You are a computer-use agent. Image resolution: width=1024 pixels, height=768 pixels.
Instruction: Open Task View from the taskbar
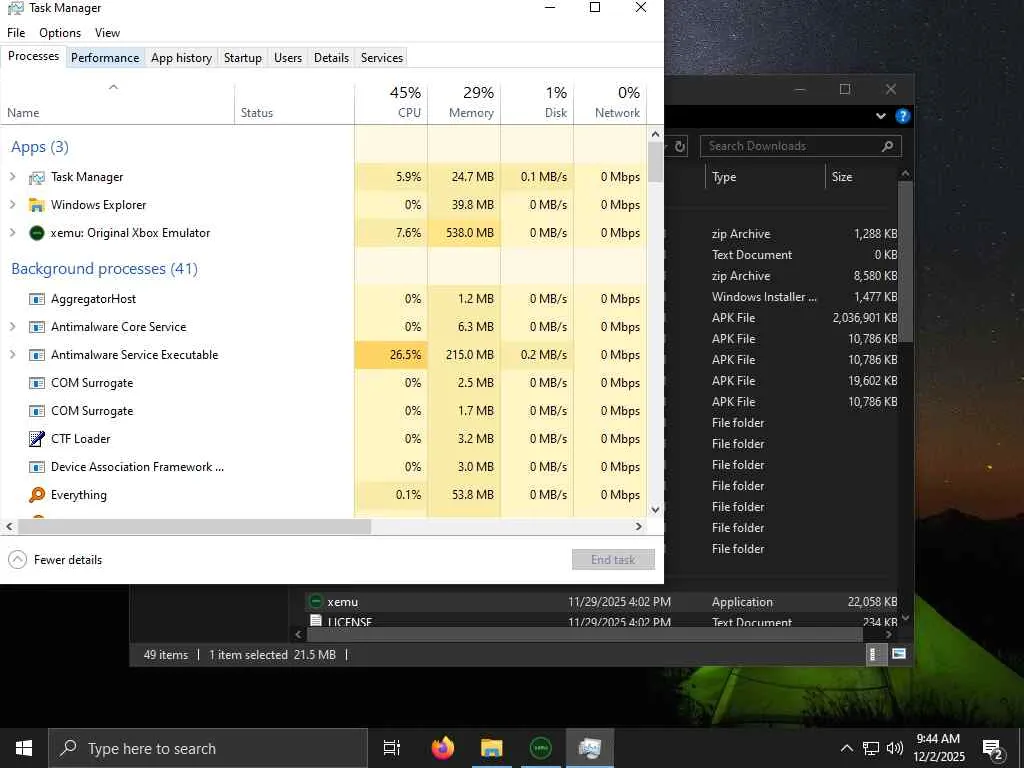coord(392,748)
